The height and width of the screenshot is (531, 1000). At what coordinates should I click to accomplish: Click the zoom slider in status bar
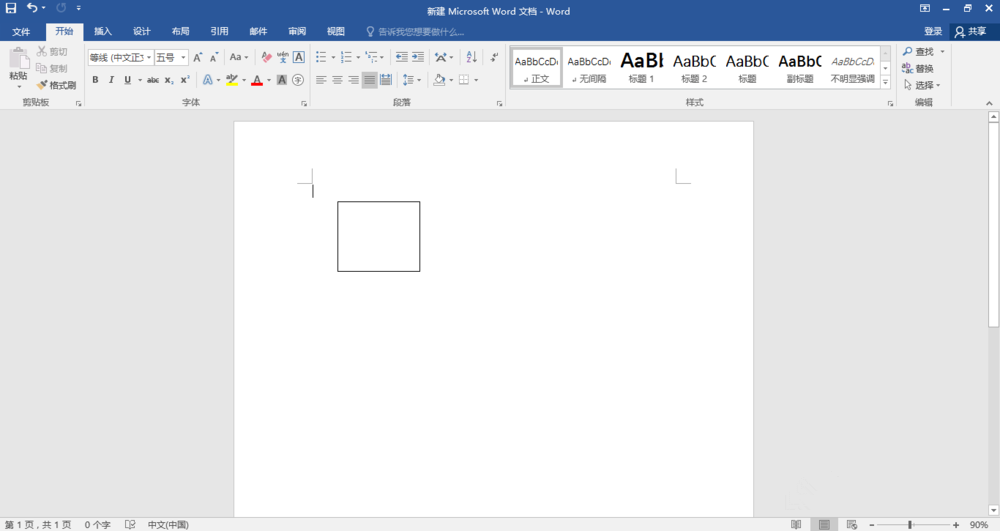pyautogui.click(x=909, y=524)
